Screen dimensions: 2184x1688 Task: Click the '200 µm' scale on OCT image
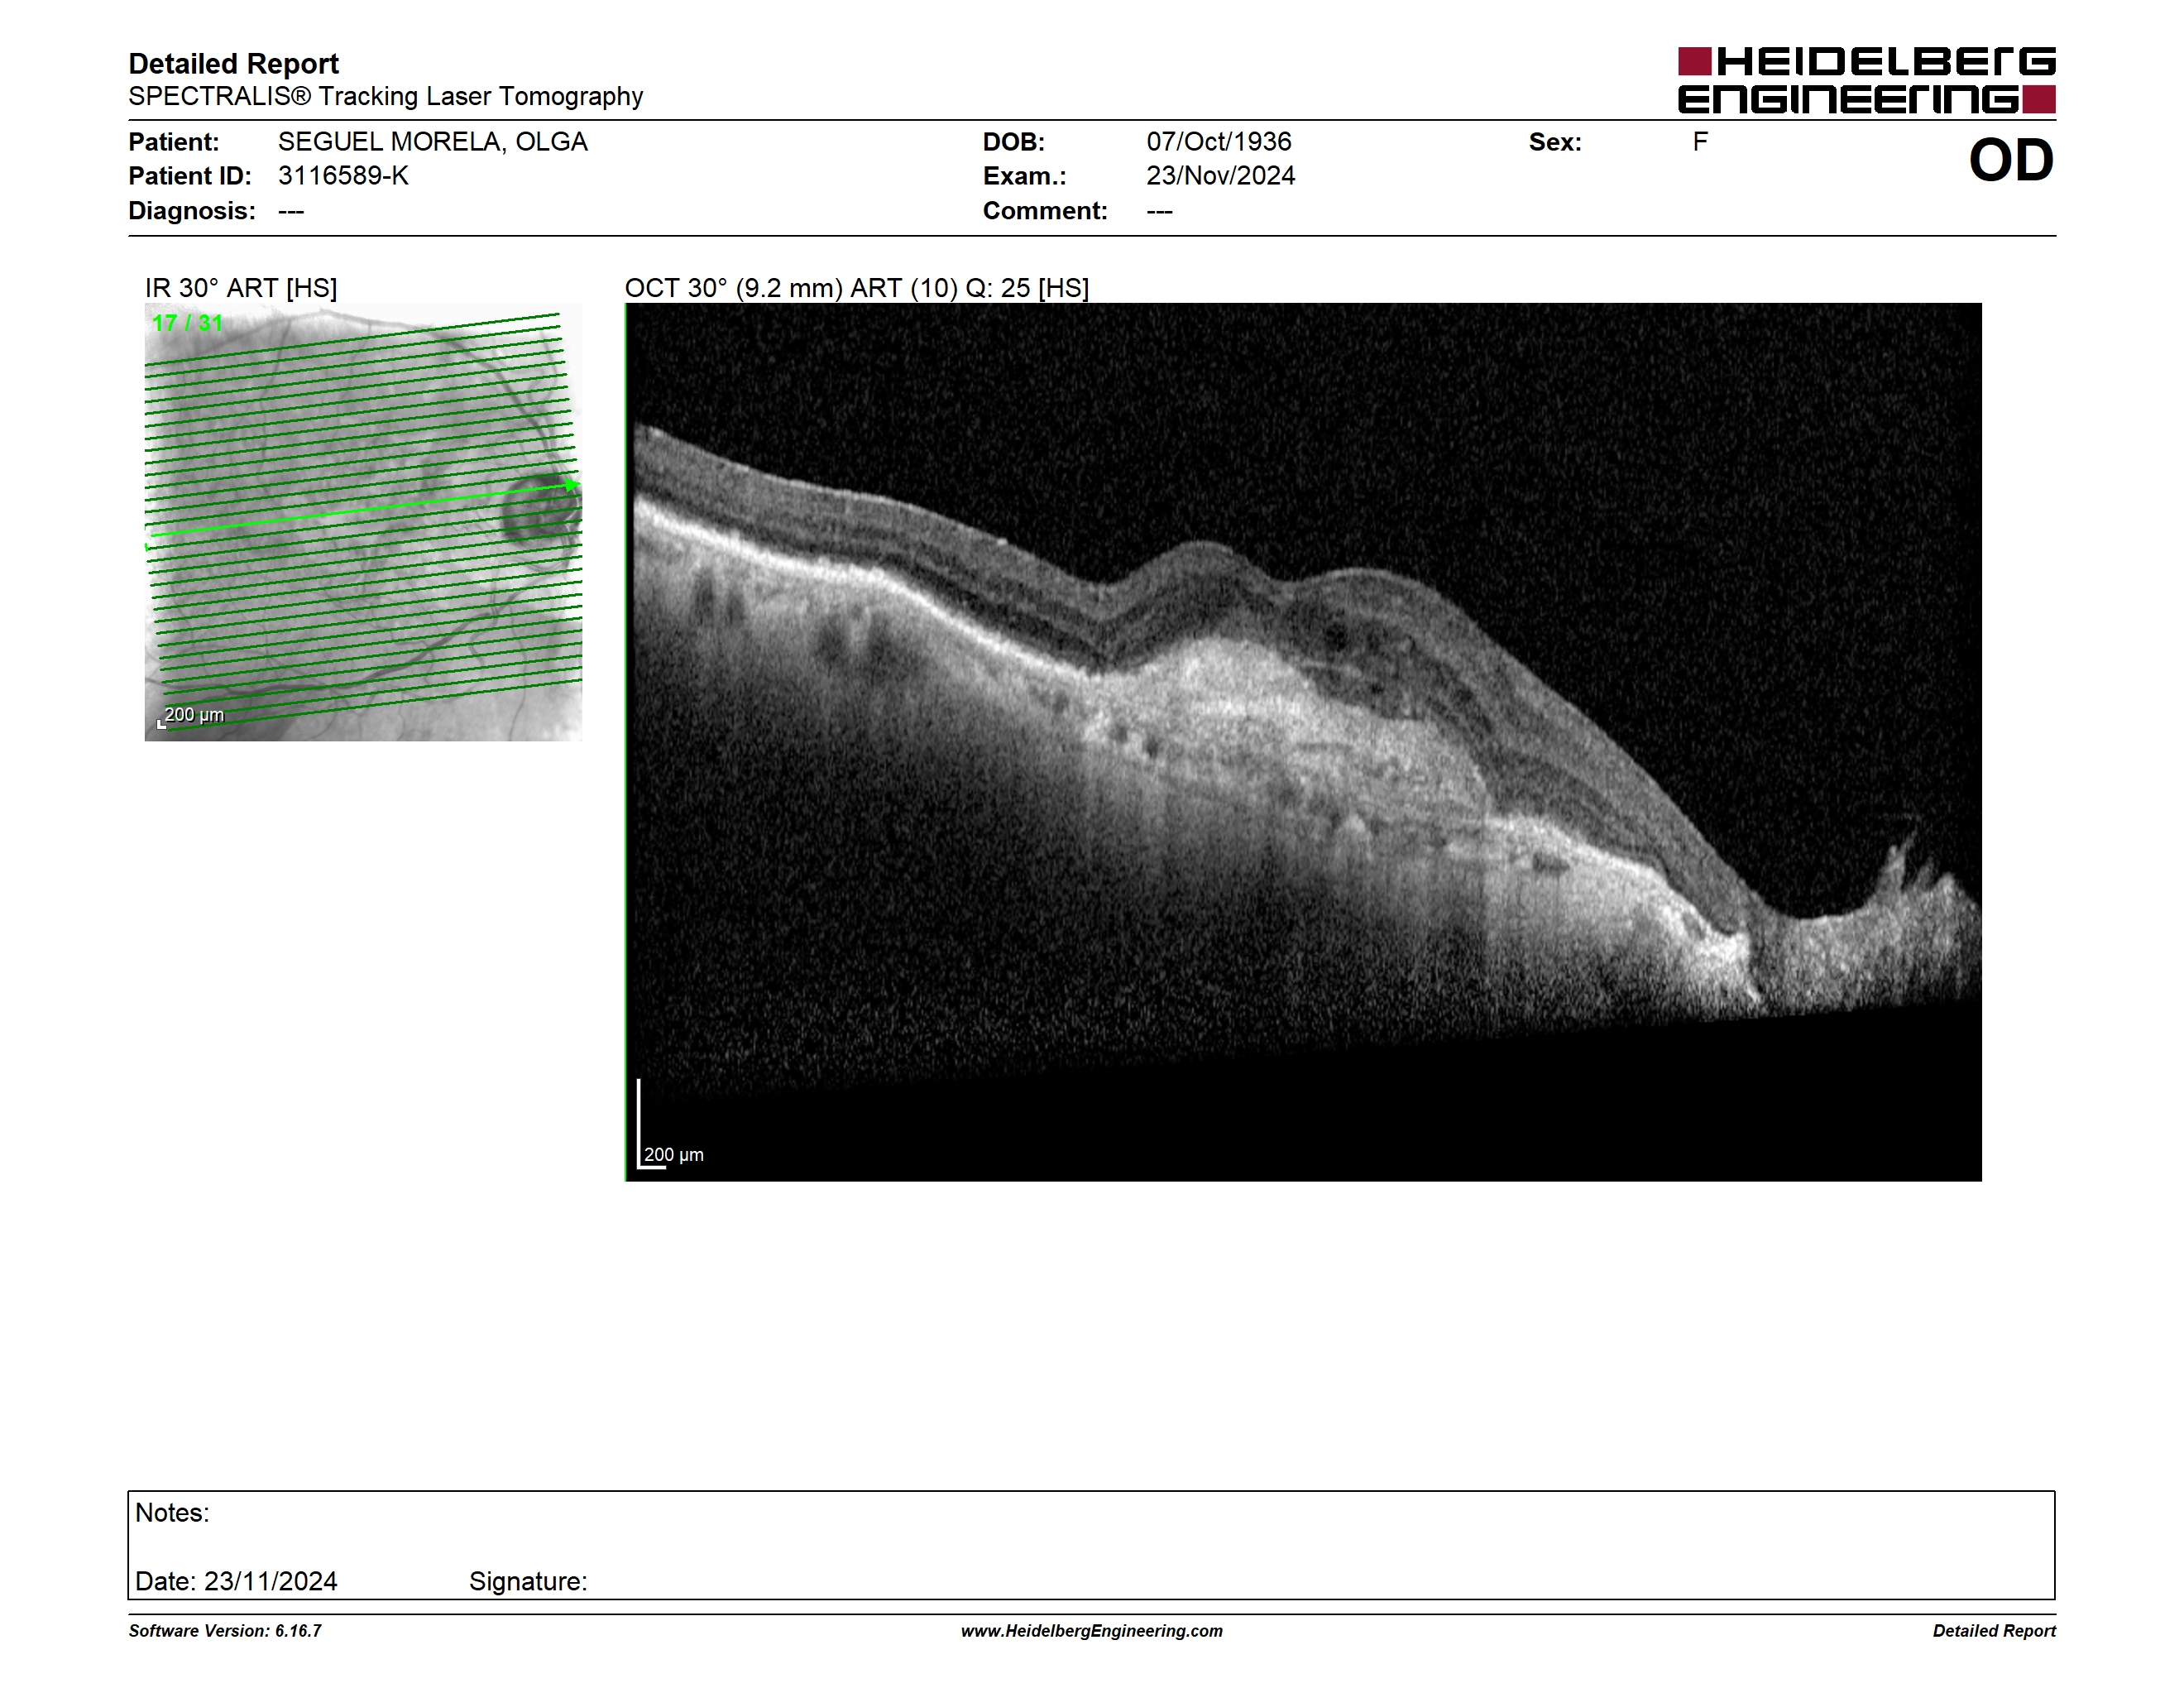tap(673, 1155)
